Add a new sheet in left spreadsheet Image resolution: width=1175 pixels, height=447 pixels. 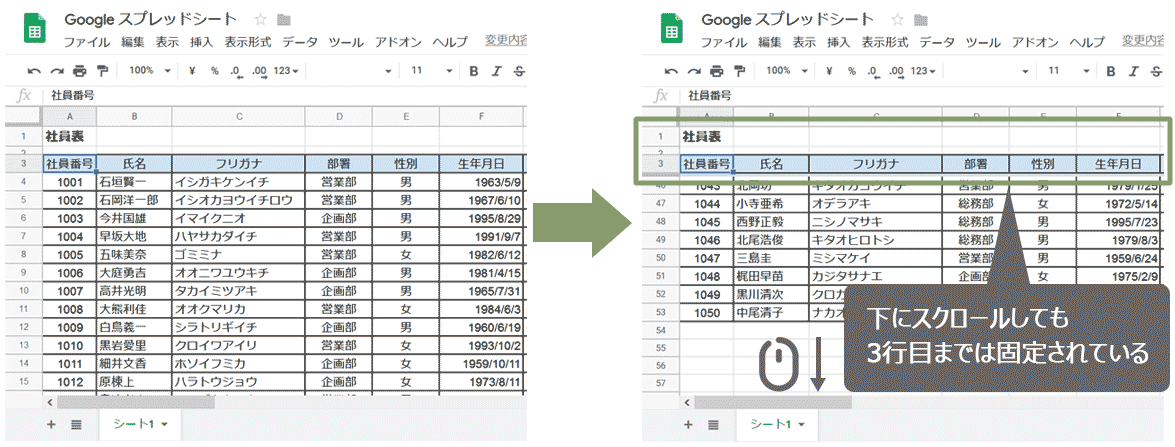pos(51,424)
